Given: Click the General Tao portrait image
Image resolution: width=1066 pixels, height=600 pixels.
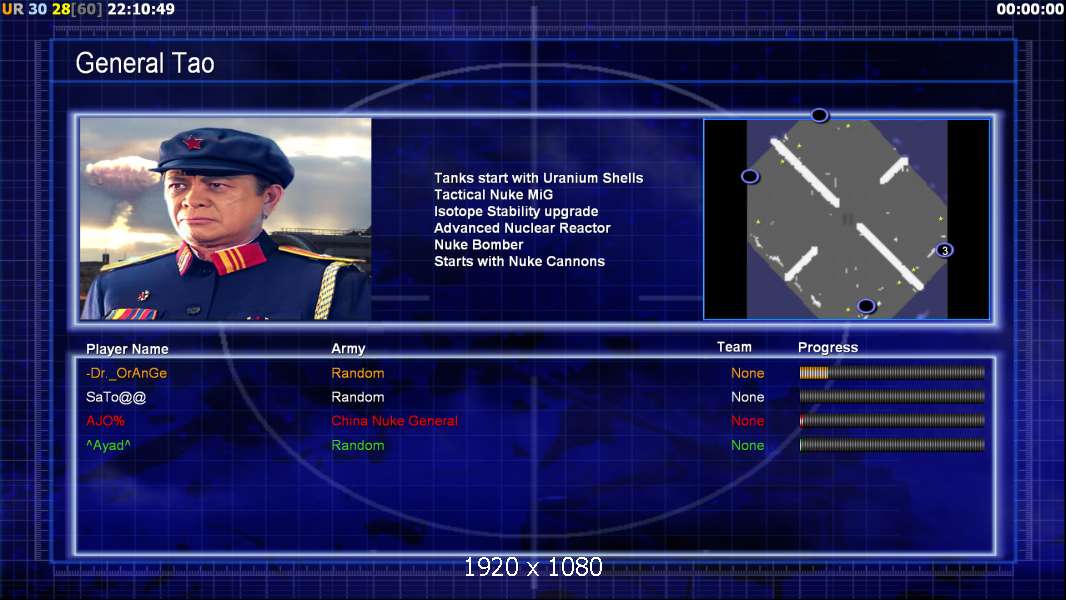Looking at the screenshot, I should pos(226,219).
